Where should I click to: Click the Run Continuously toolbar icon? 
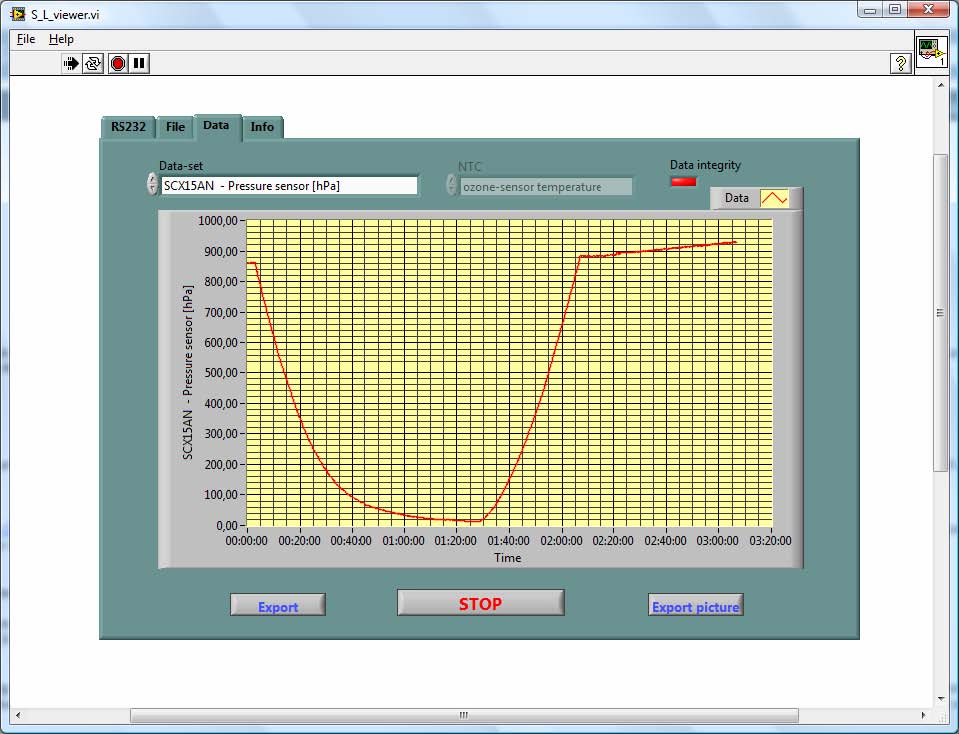(x=93, y=63)
